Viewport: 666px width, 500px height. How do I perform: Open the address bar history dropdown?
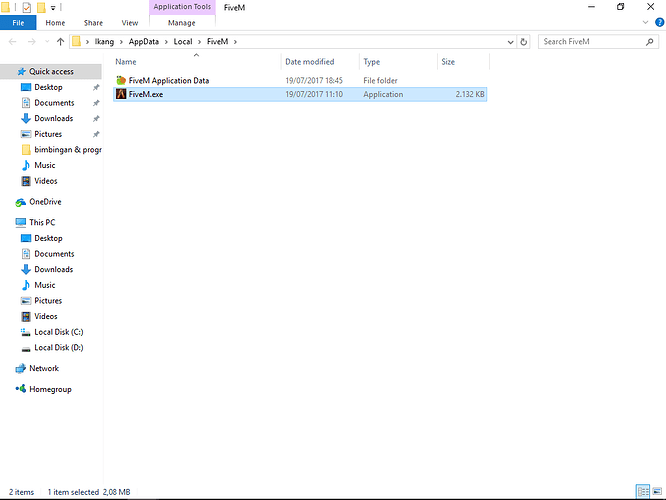pyautogui.click(x=510, y=42)
